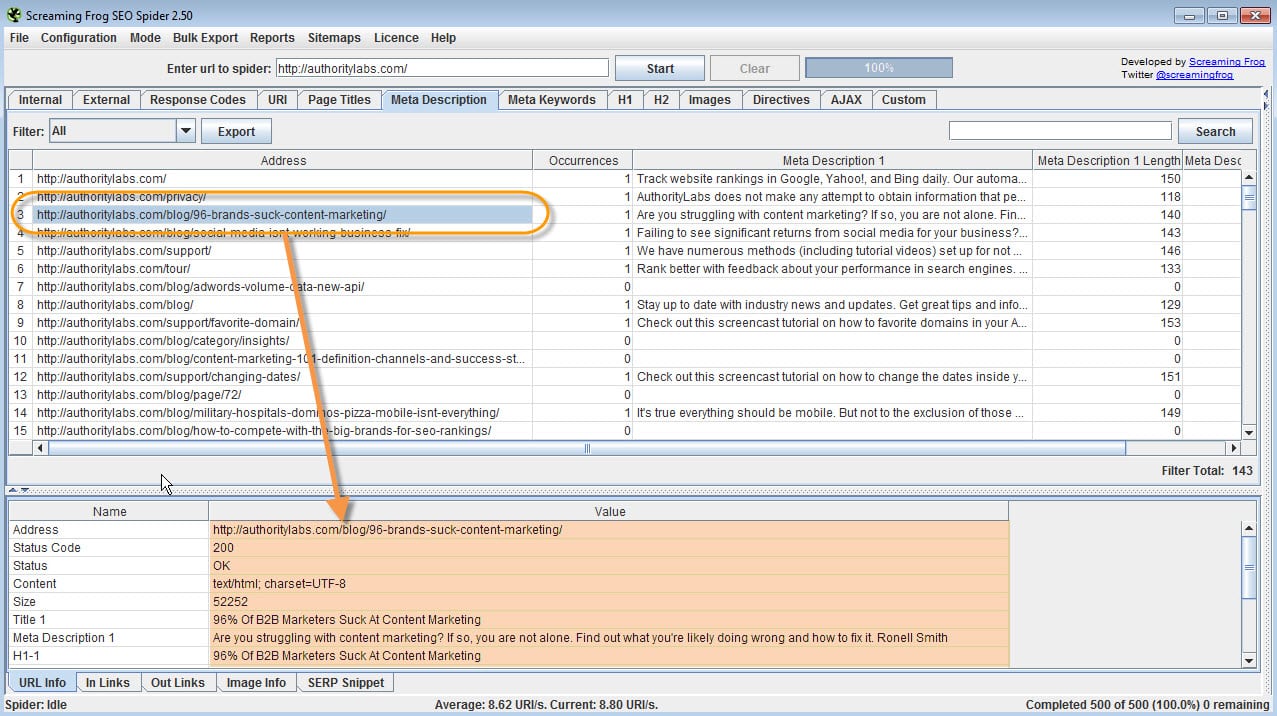Sort by the Meta Description 1 column header
The width and height of the screenshot is (1277, 716).
click(833, 160)
